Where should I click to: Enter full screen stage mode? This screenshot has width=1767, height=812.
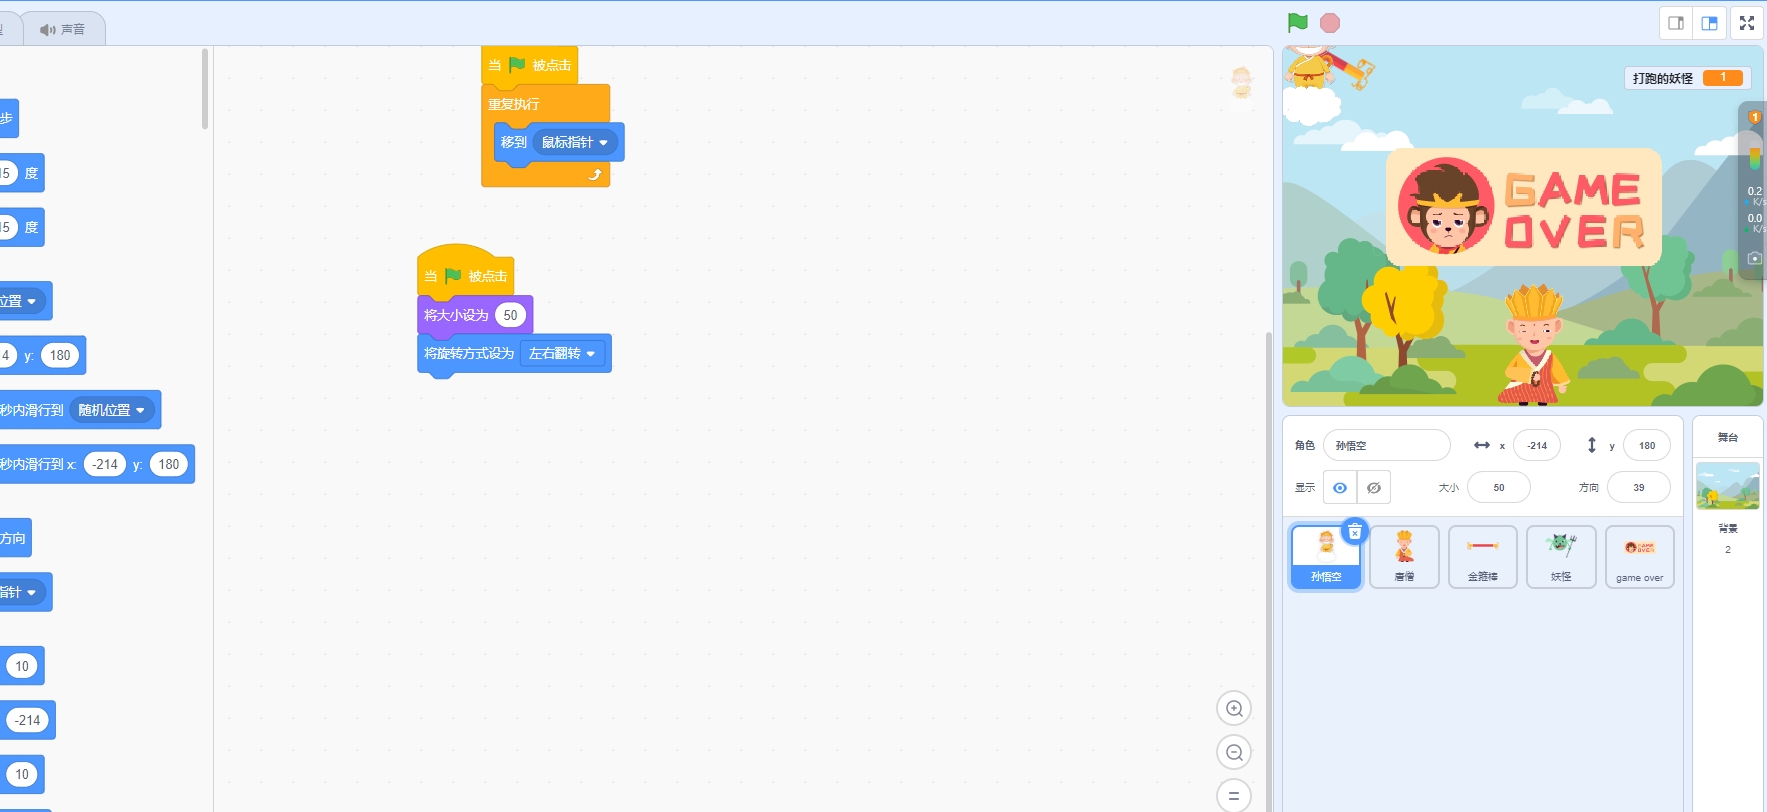(x=1747, y=23)
